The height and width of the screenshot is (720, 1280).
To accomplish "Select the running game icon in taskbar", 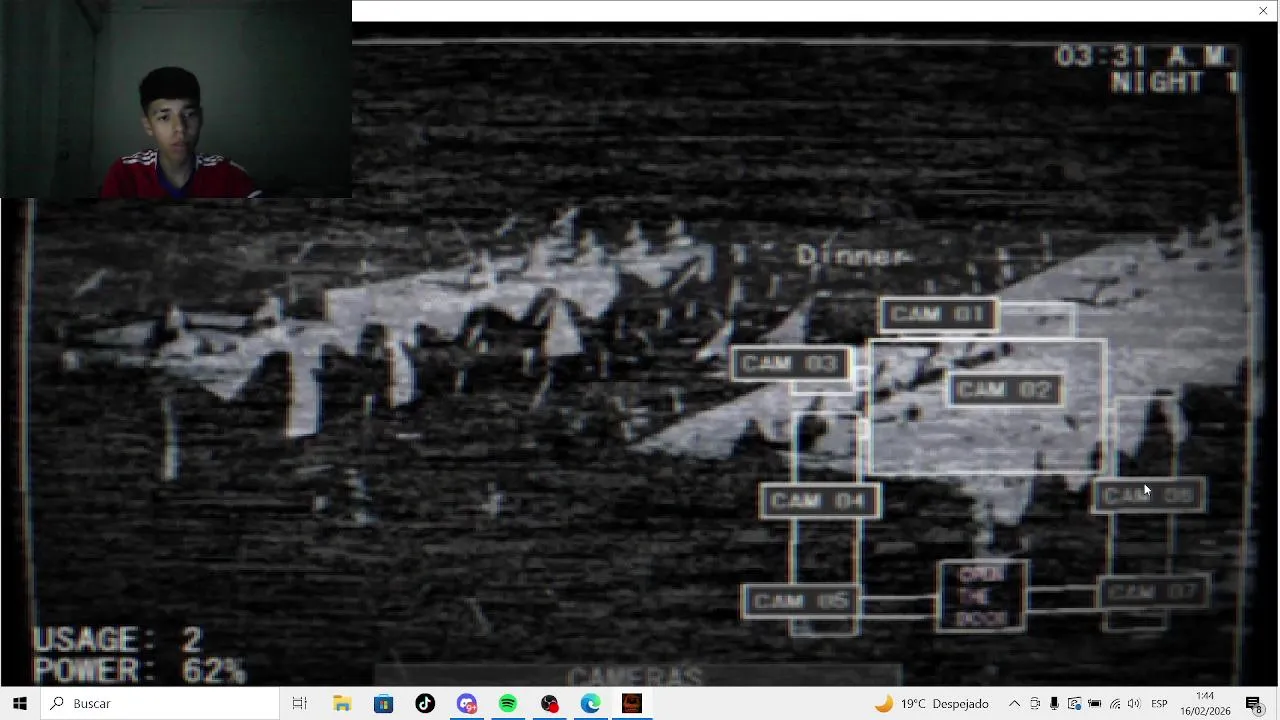I will click(632, 704).
